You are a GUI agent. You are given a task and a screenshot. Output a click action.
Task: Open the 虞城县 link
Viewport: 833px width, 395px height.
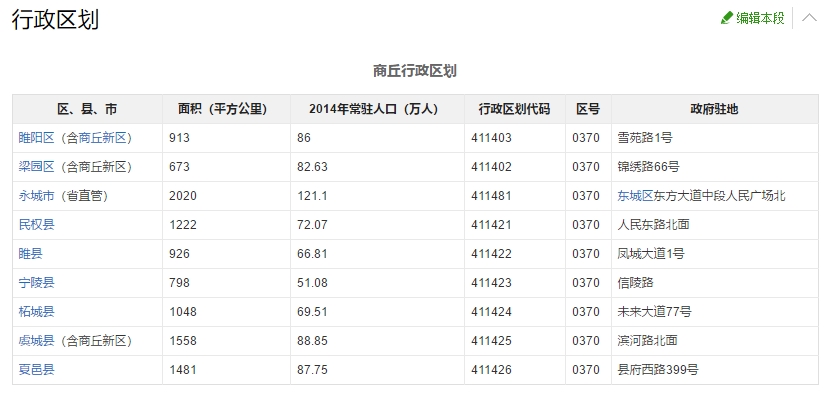pyautogui.click(x=37, y=341)
